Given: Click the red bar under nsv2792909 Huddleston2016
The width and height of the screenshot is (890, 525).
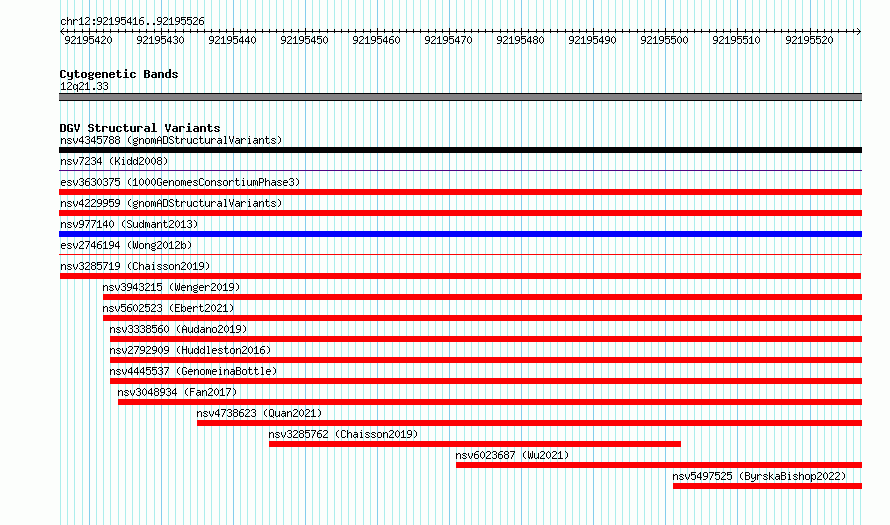Looking at the screenshot, I should tap(486, 360).
